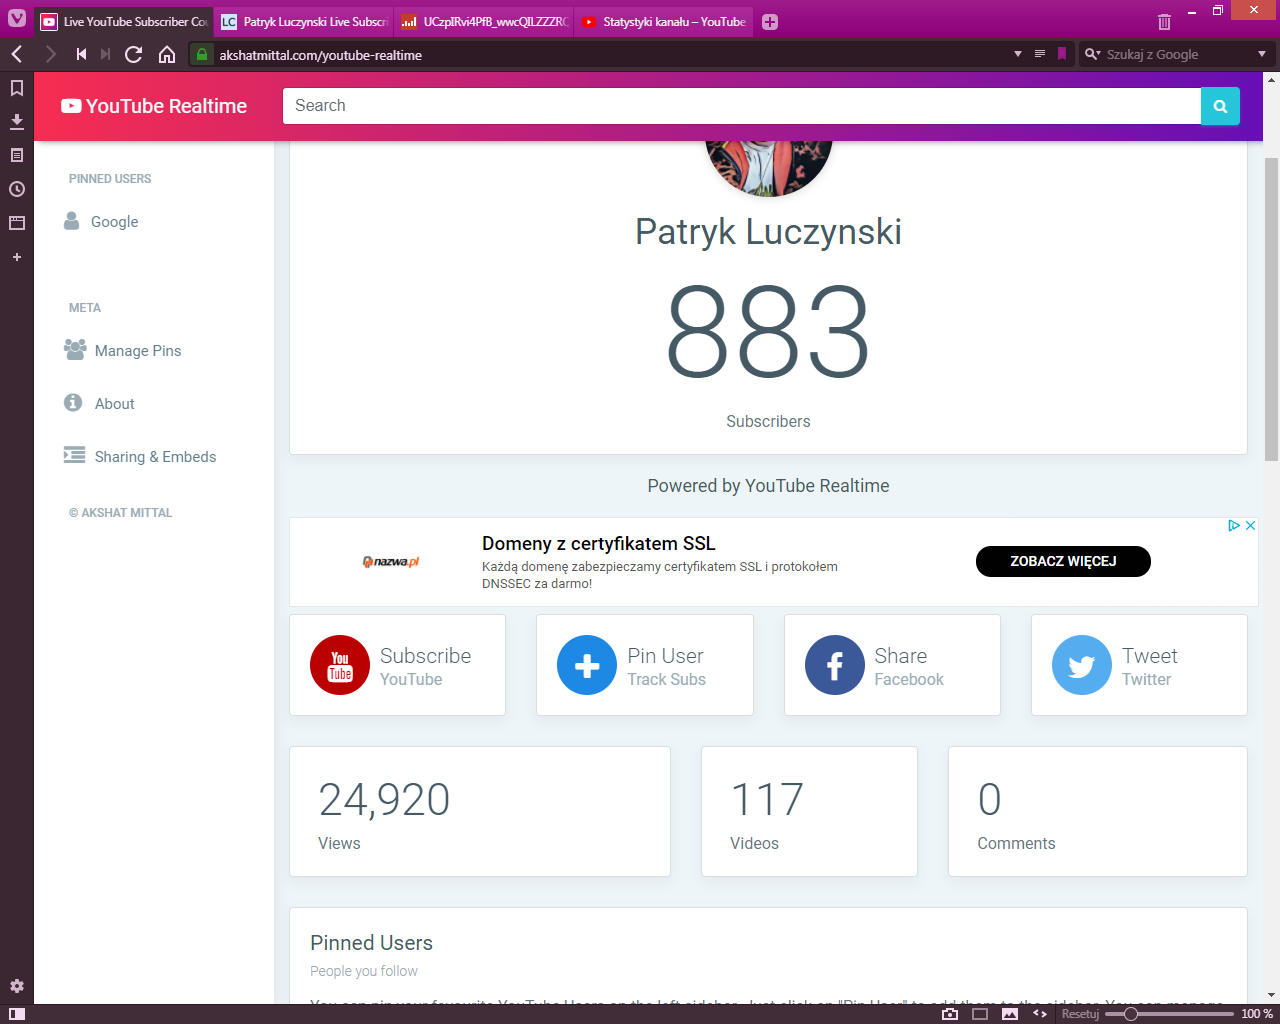Open the Vivaldi main menu
This screenshot has height=1024, width=1280.
[x=17, y=18]
